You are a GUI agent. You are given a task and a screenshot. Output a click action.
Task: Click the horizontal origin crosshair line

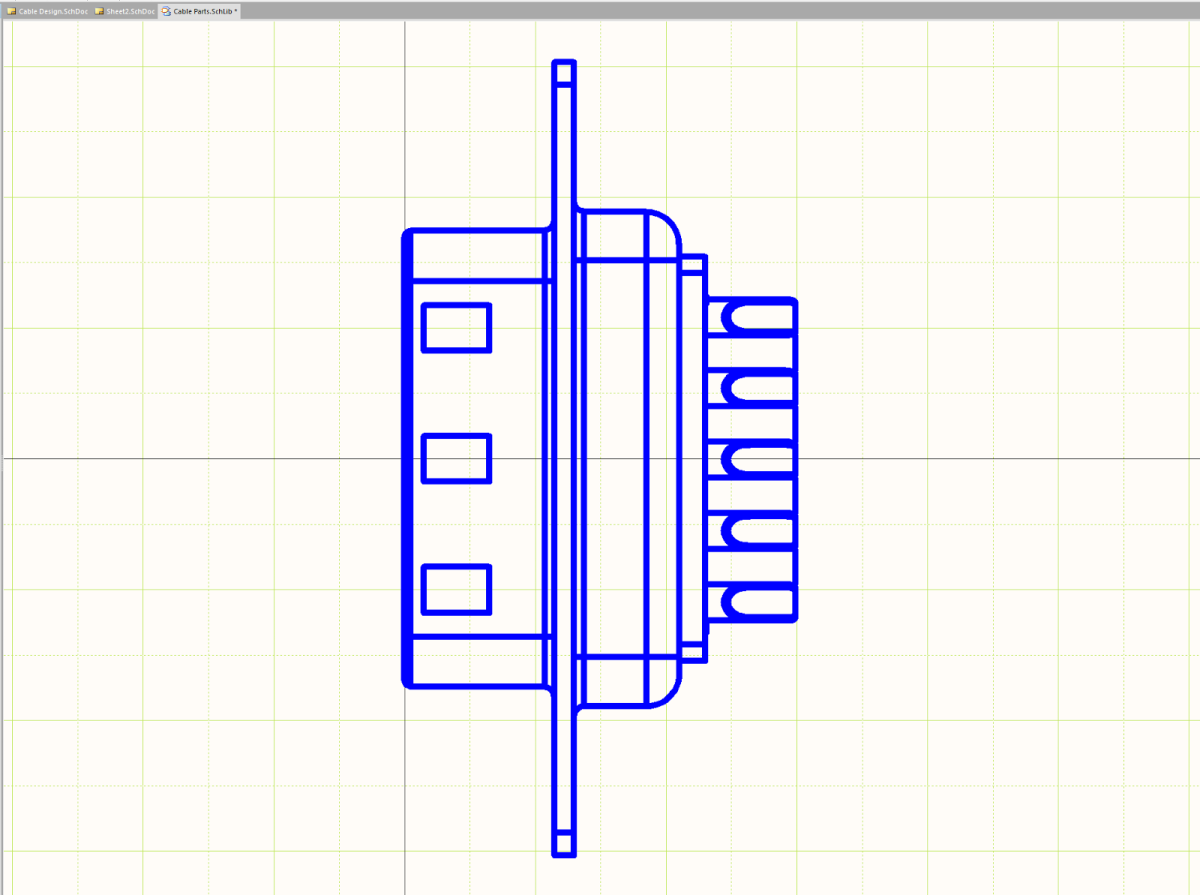(x=200, y=456)
